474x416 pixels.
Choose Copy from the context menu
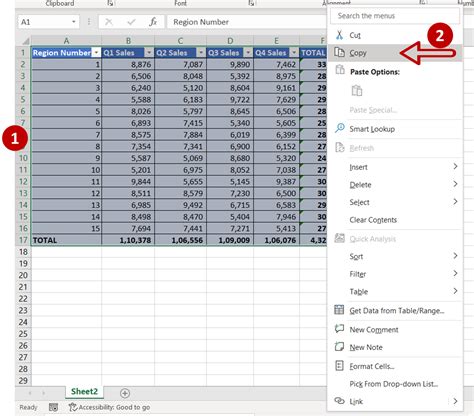pos(395,53)
